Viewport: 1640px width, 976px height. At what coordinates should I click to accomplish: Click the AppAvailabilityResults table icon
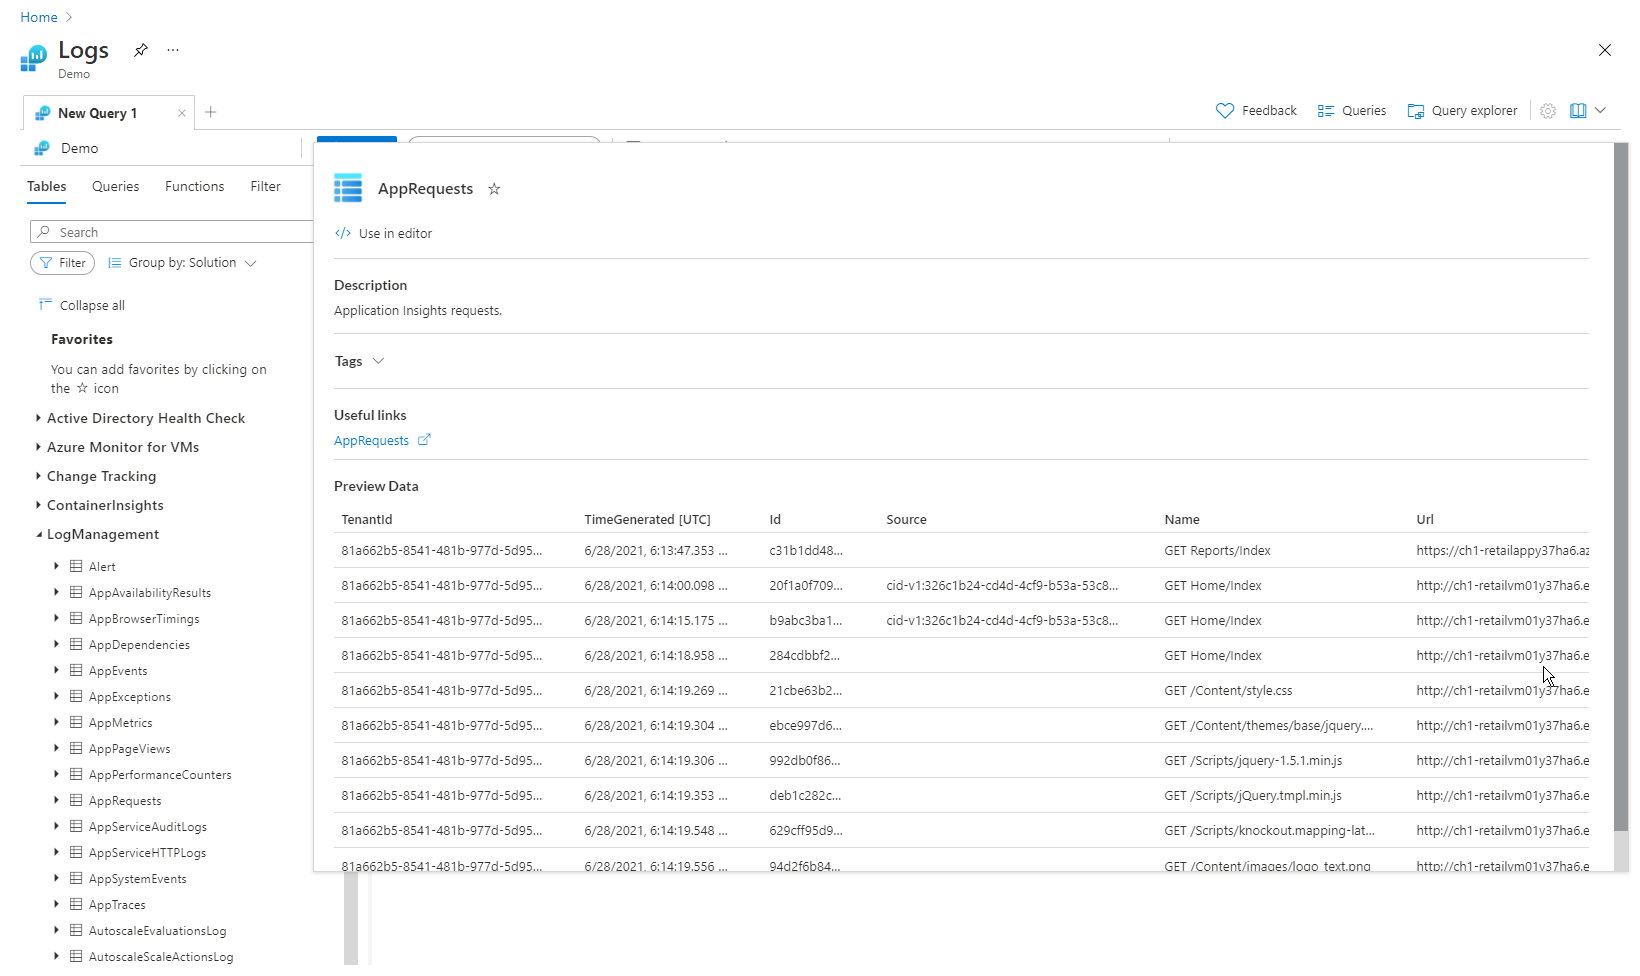[76, 592]
